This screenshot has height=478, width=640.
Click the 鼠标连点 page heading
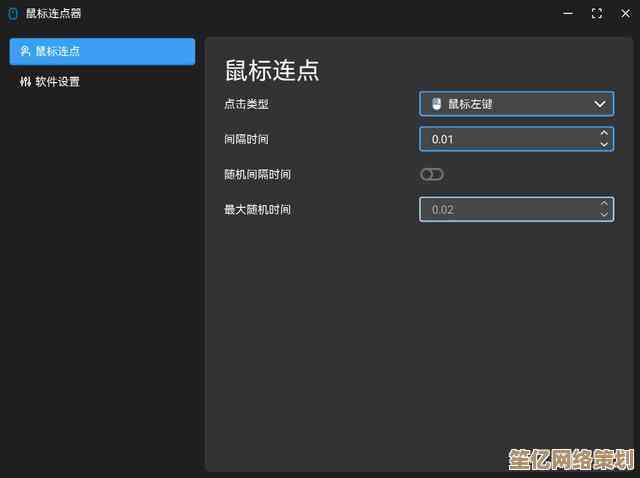pos(271,71)
